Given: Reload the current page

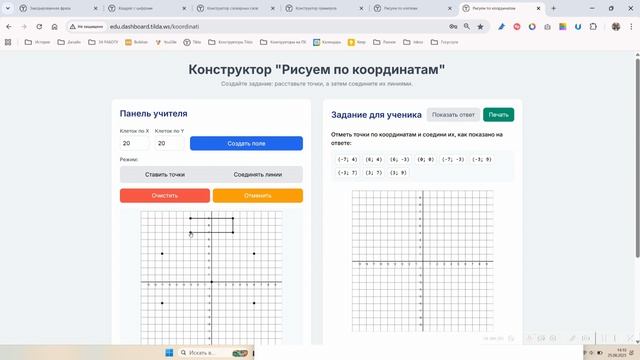Looking at the screenshot, I should [x=39, y=27].
